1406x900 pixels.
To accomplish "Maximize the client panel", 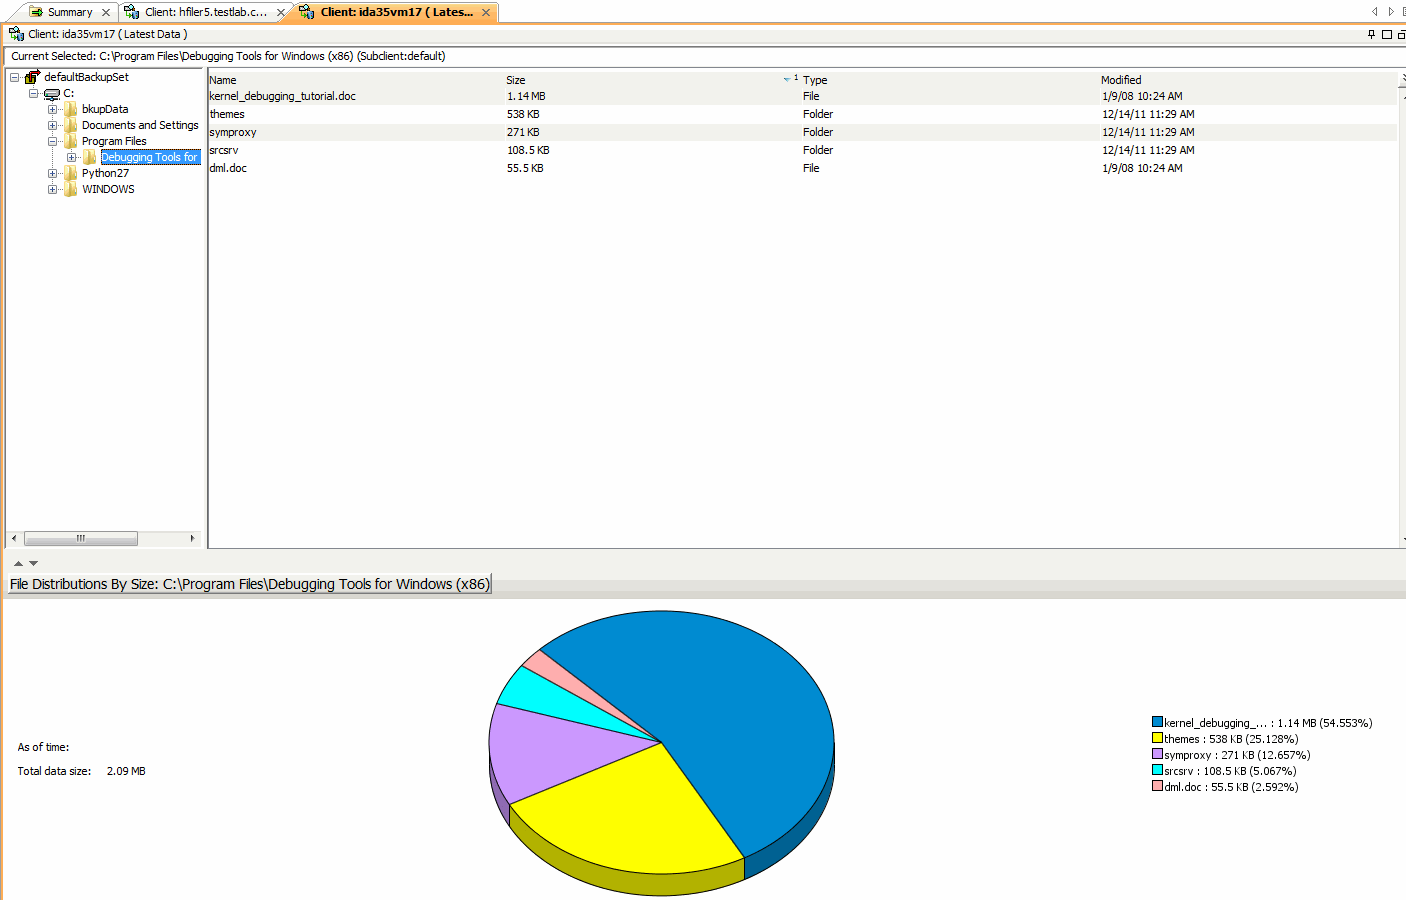I will pyautogui.click(x=1387, y=34).
